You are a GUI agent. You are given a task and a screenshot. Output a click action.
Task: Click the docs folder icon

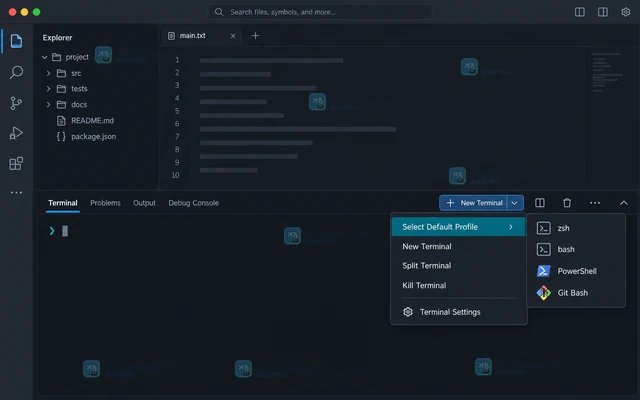(61, 104)
